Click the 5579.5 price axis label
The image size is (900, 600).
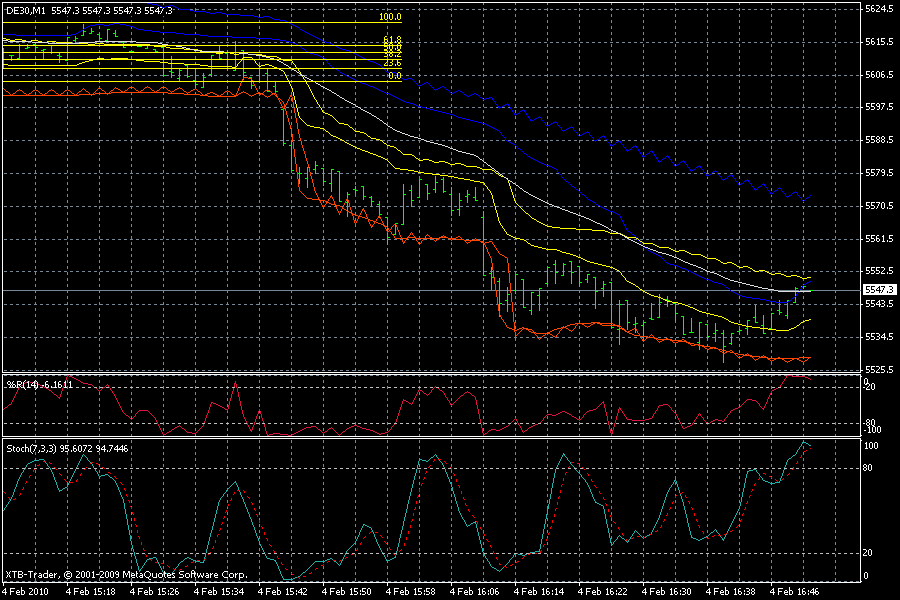879,172
